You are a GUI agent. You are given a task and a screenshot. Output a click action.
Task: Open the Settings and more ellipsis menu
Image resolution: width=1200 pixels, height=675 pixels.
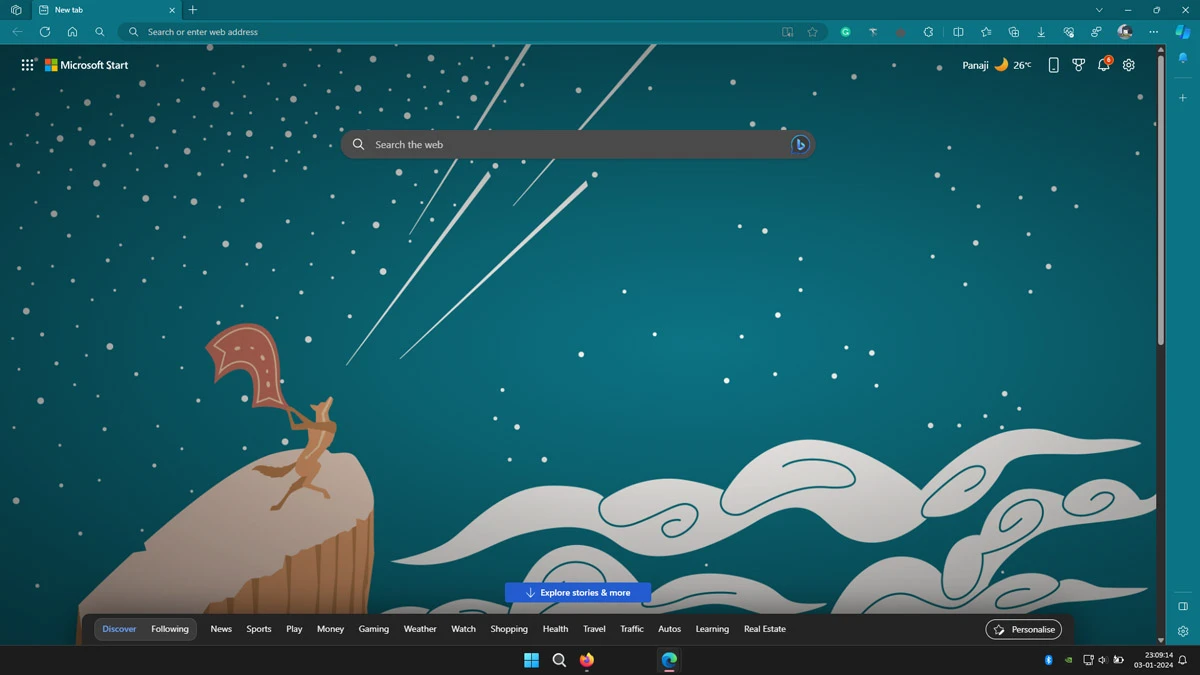pos(1153,31)
